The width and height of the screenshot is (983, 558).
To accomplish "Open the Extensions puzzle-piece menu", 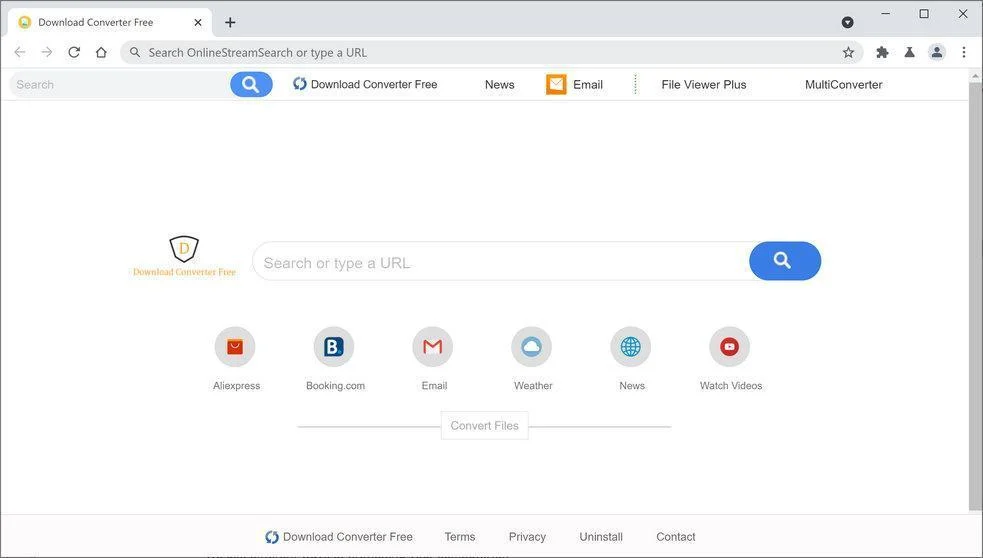I will pyautogui.click(x=882, y=53).
